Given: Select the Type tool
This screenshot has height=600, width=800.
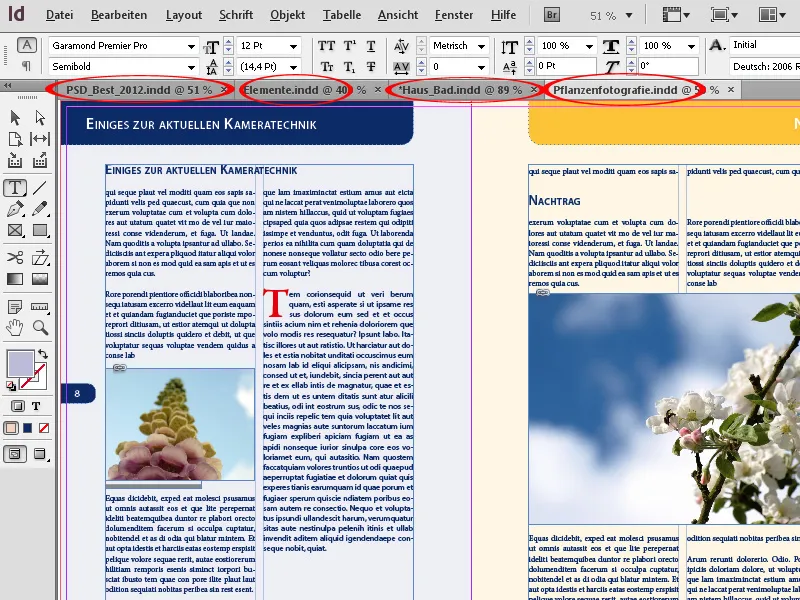Looking at the screenshot, I should click(15, 188).
